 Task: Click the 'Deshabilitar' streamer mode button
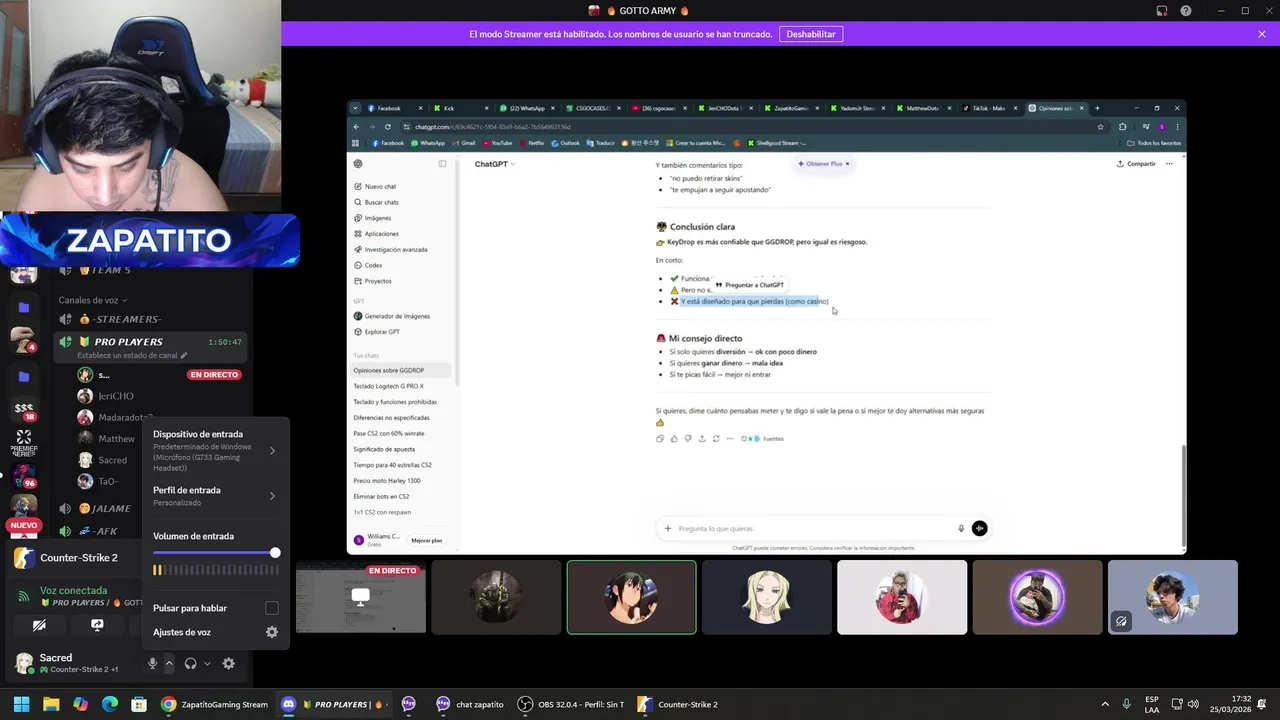811,34
